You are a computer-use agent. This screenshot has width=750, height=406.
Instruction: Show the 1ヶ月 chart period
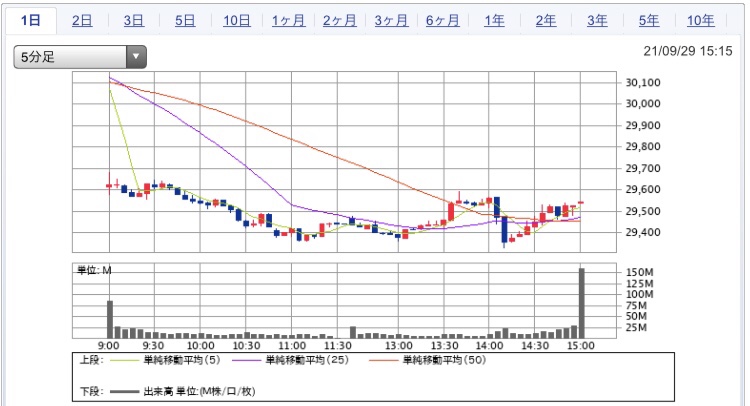288,21
